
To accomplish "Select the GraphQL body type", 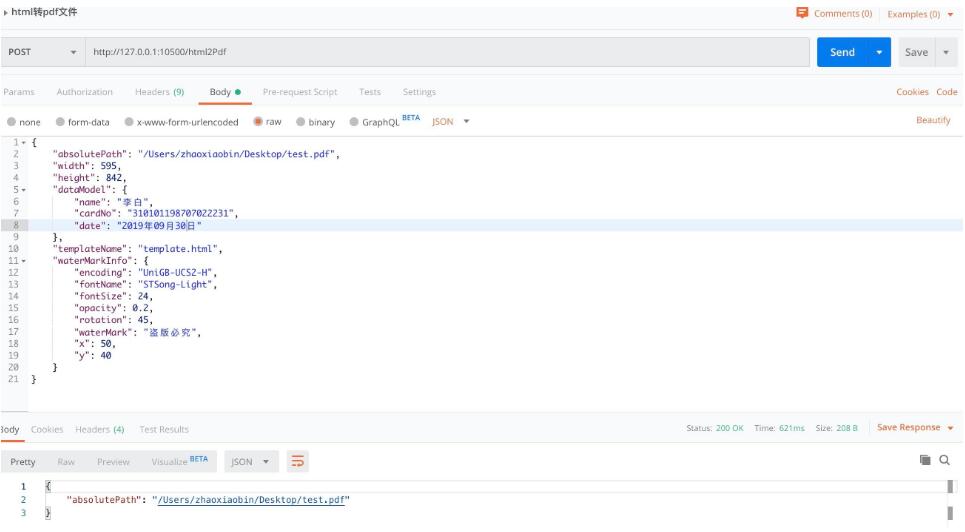I will pyautogui.click(x=354, y=122).
